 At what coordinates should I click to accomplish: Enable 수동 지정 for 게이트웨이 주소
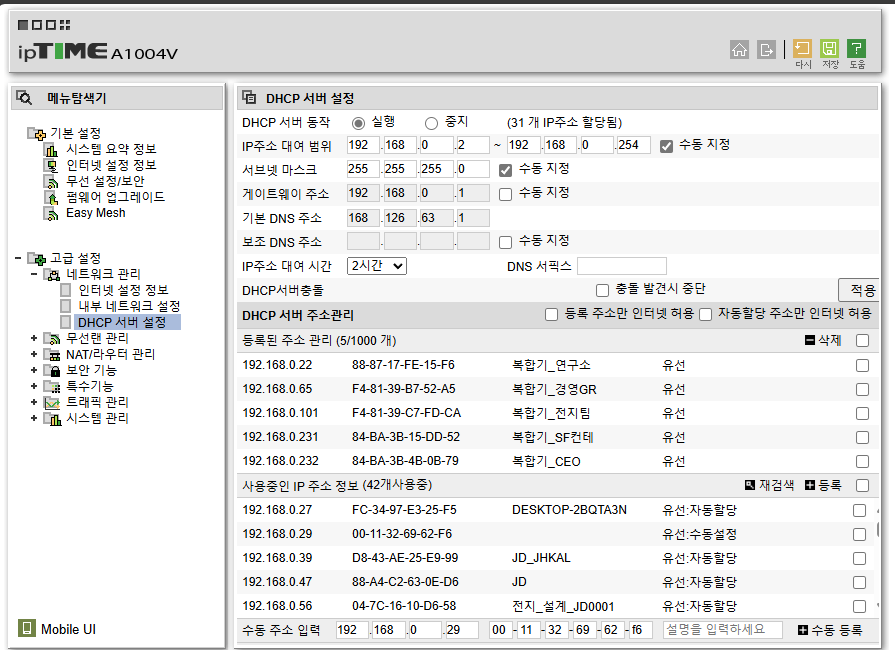coord(505,194)
